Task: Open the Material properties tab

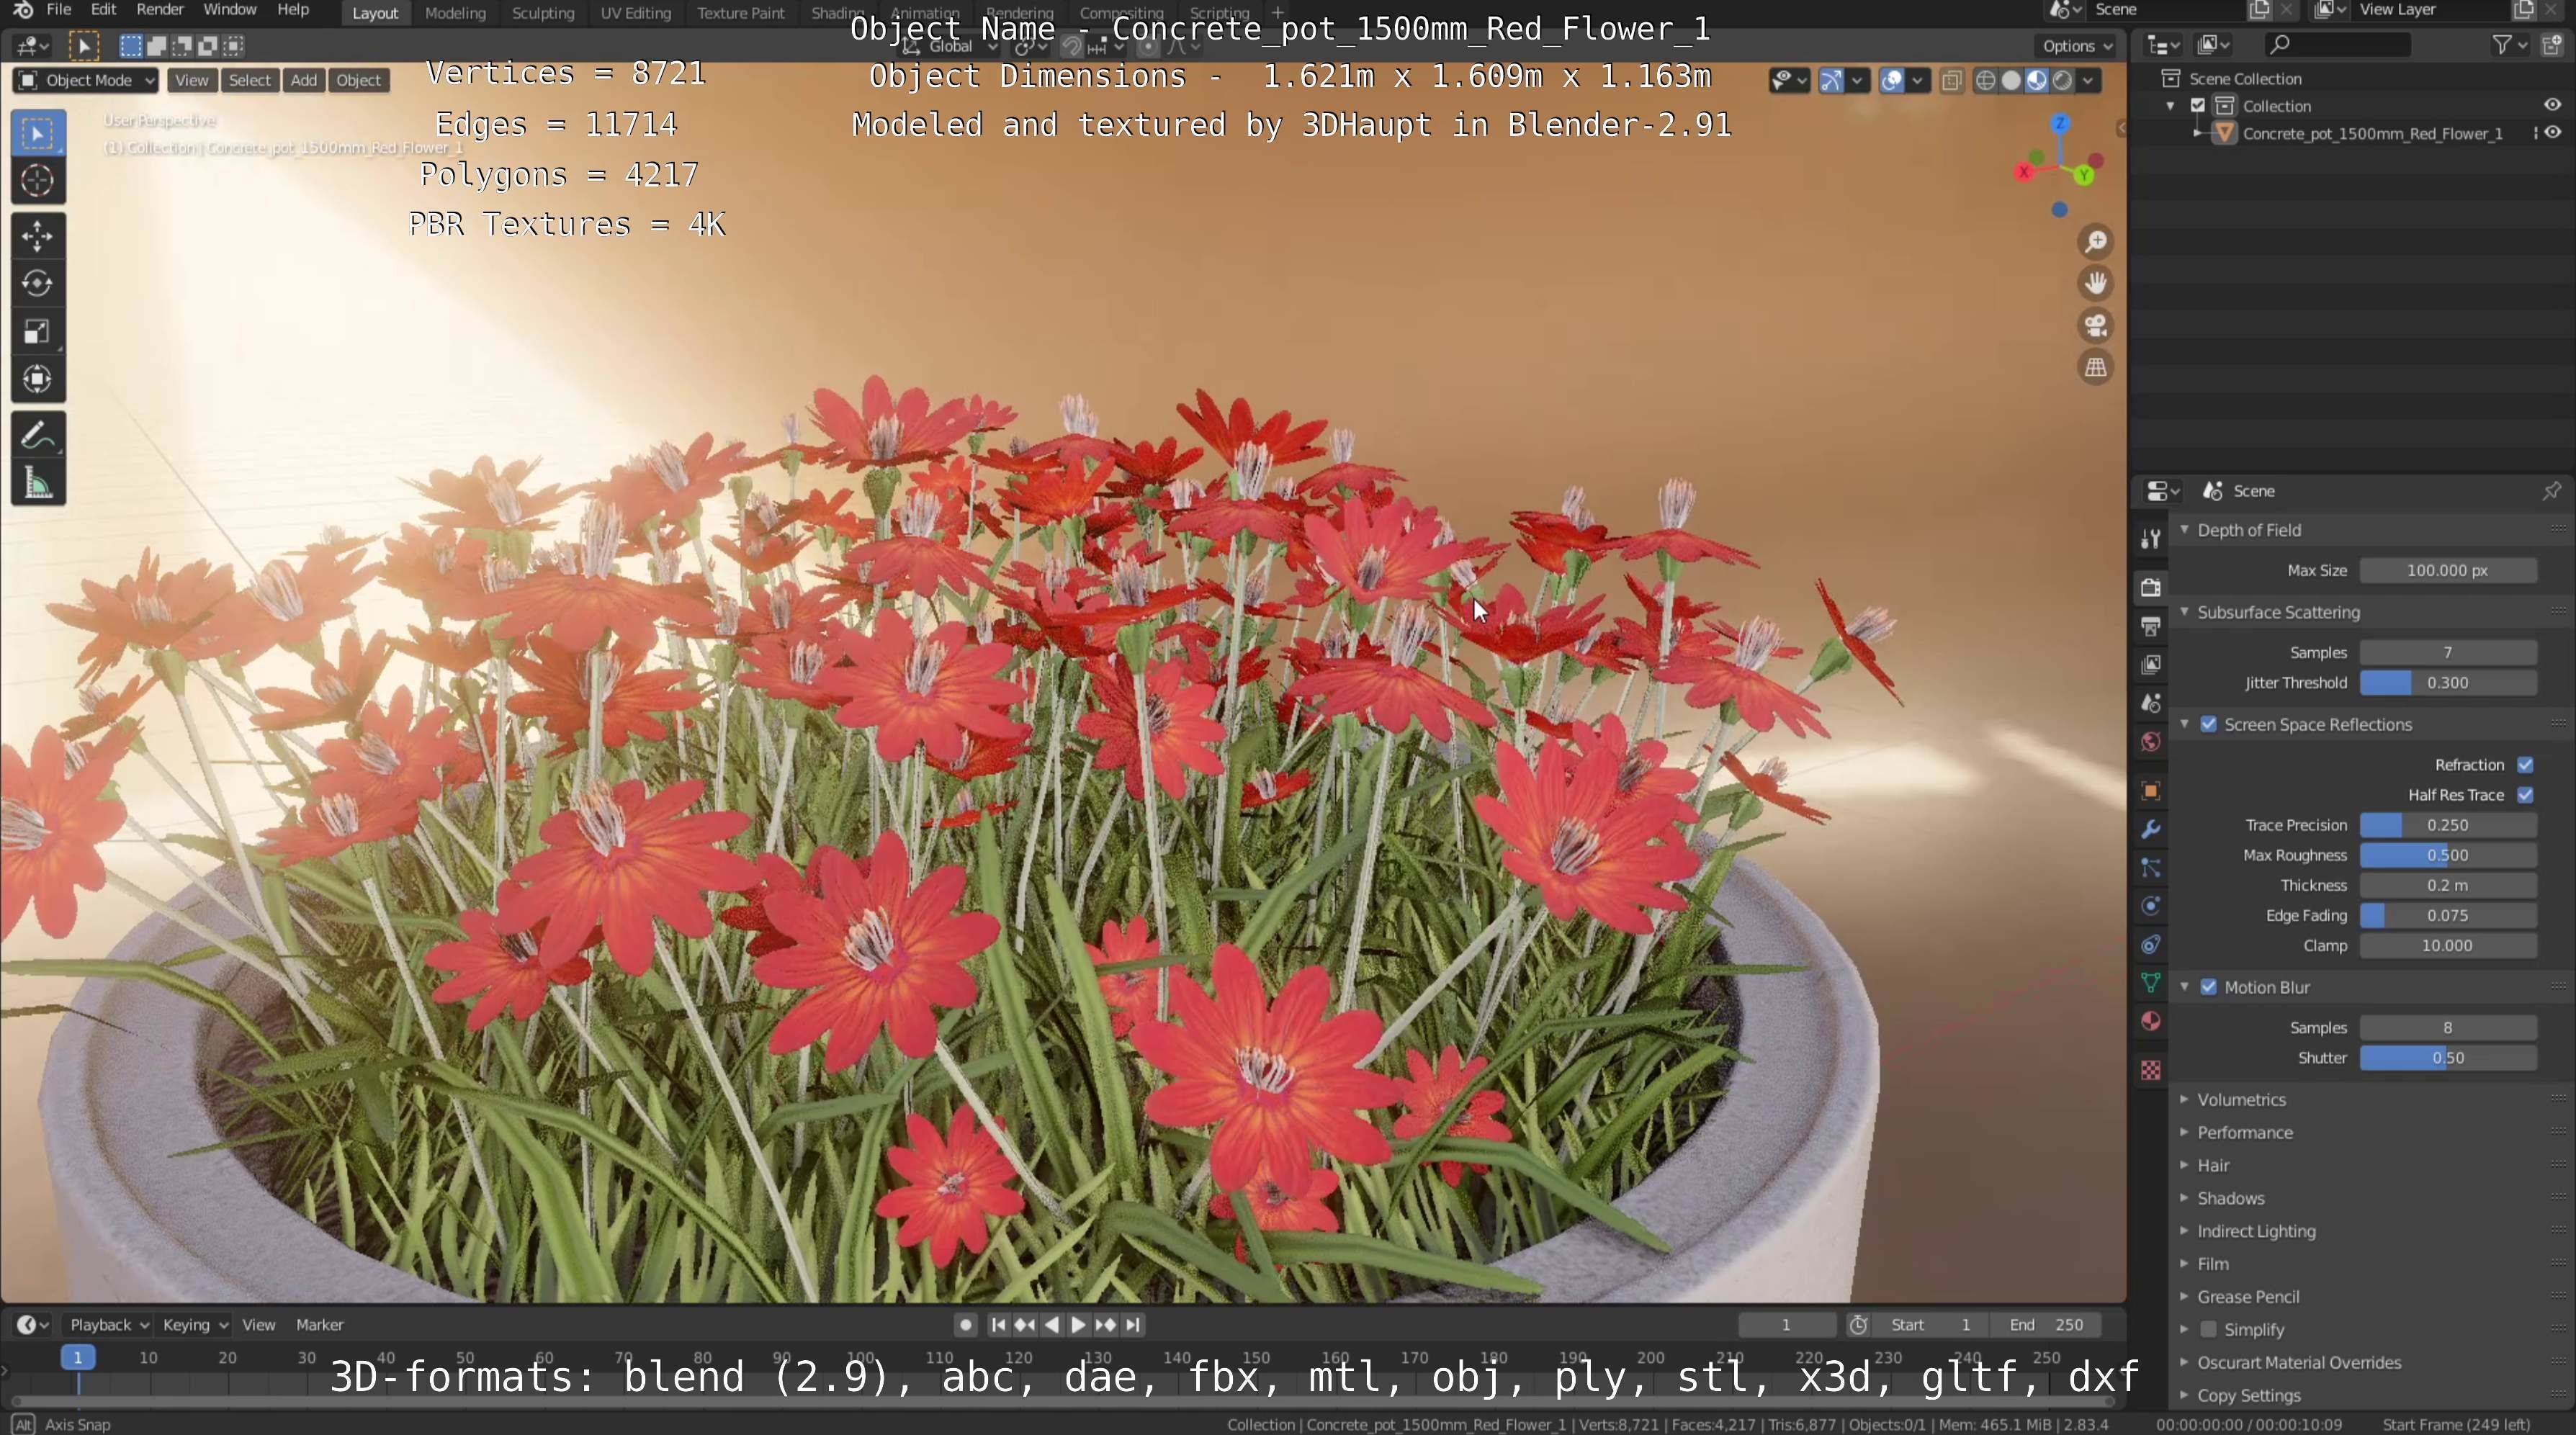Action: [x=2151, y=1022]
